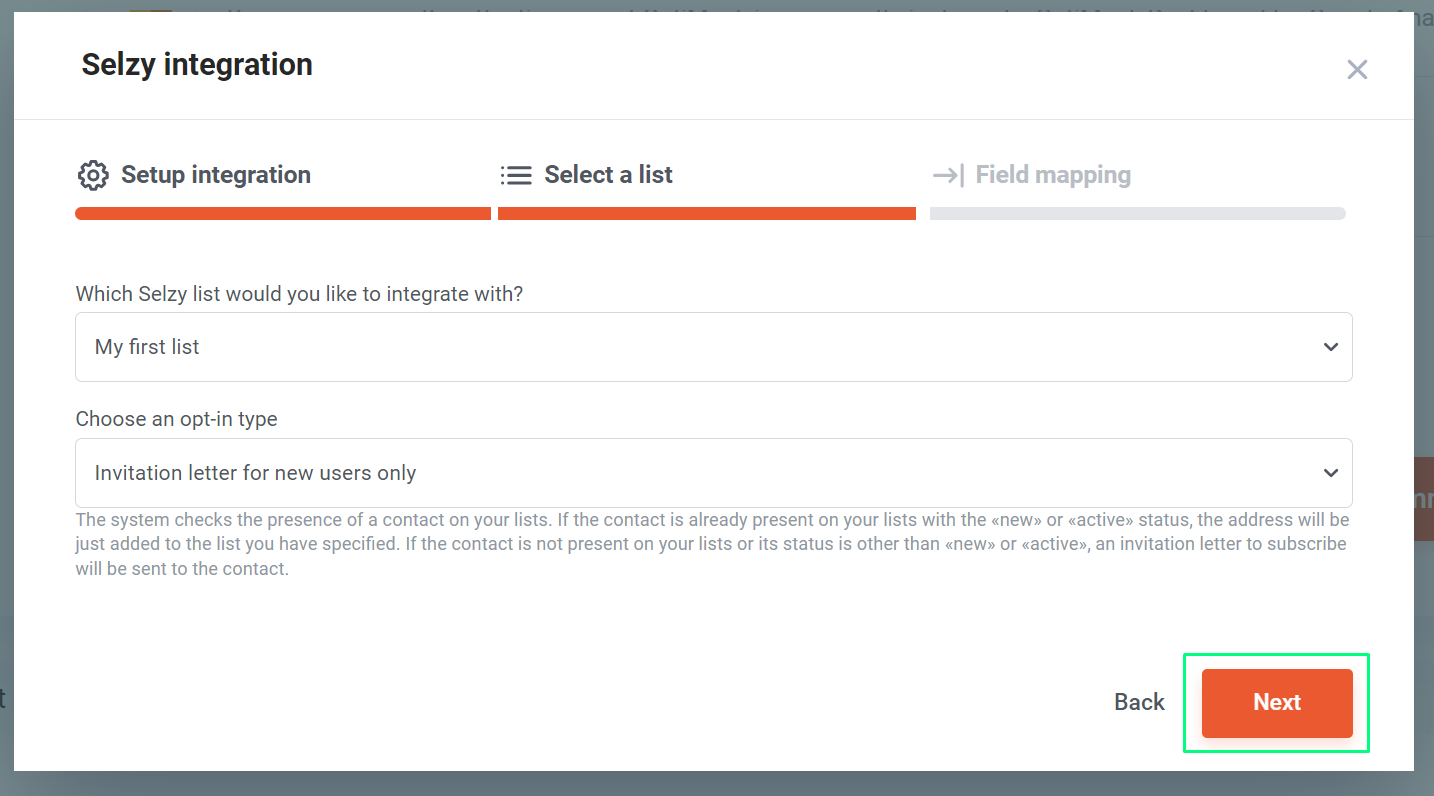Click the gear icon beside Setup integration

pyautogui.click(x=93, y=175)
